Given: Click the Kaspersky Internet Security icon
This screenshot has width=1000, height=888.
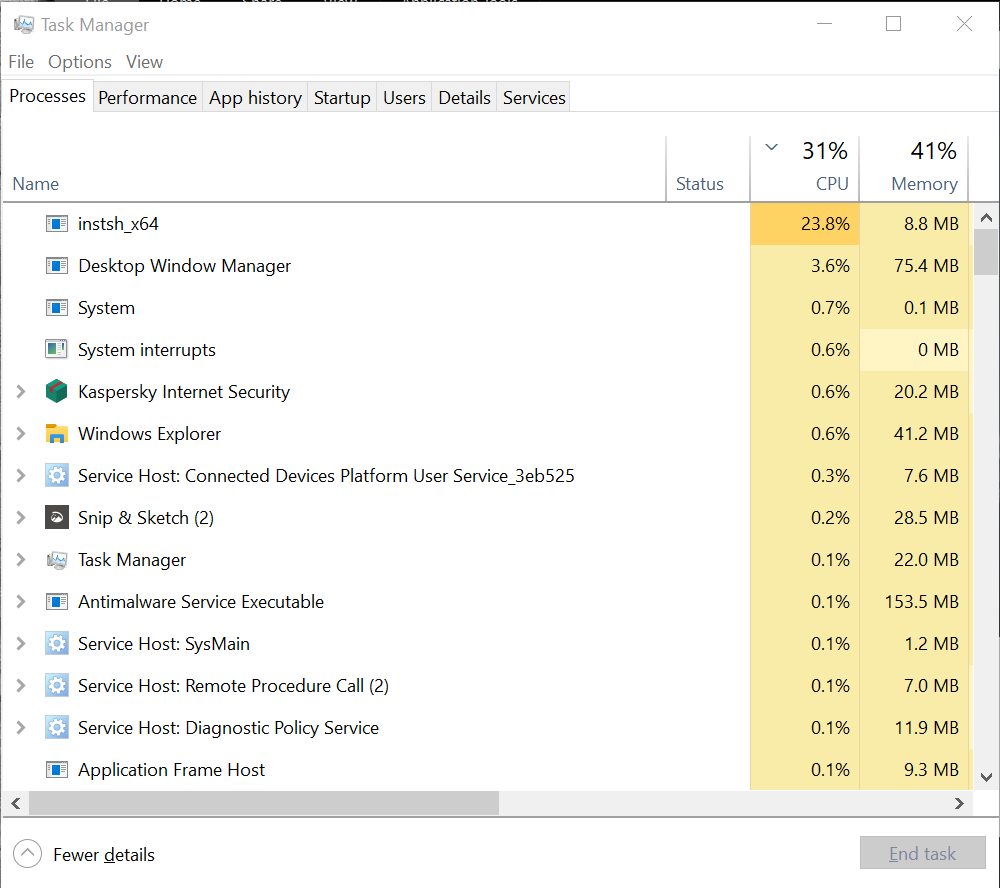Looking at the screenshot, I should click(57, 392).
